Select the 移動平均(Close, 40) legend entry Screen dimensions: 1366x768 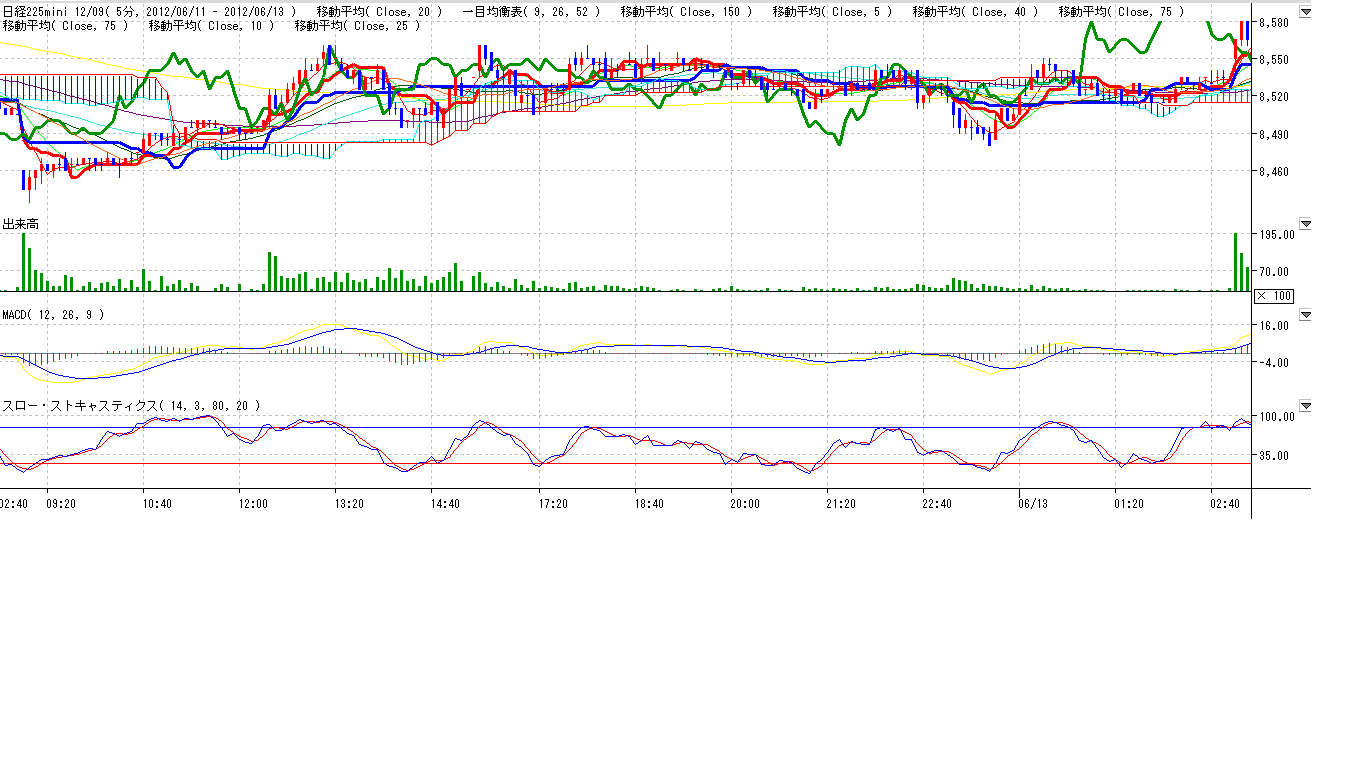point(975,12)
